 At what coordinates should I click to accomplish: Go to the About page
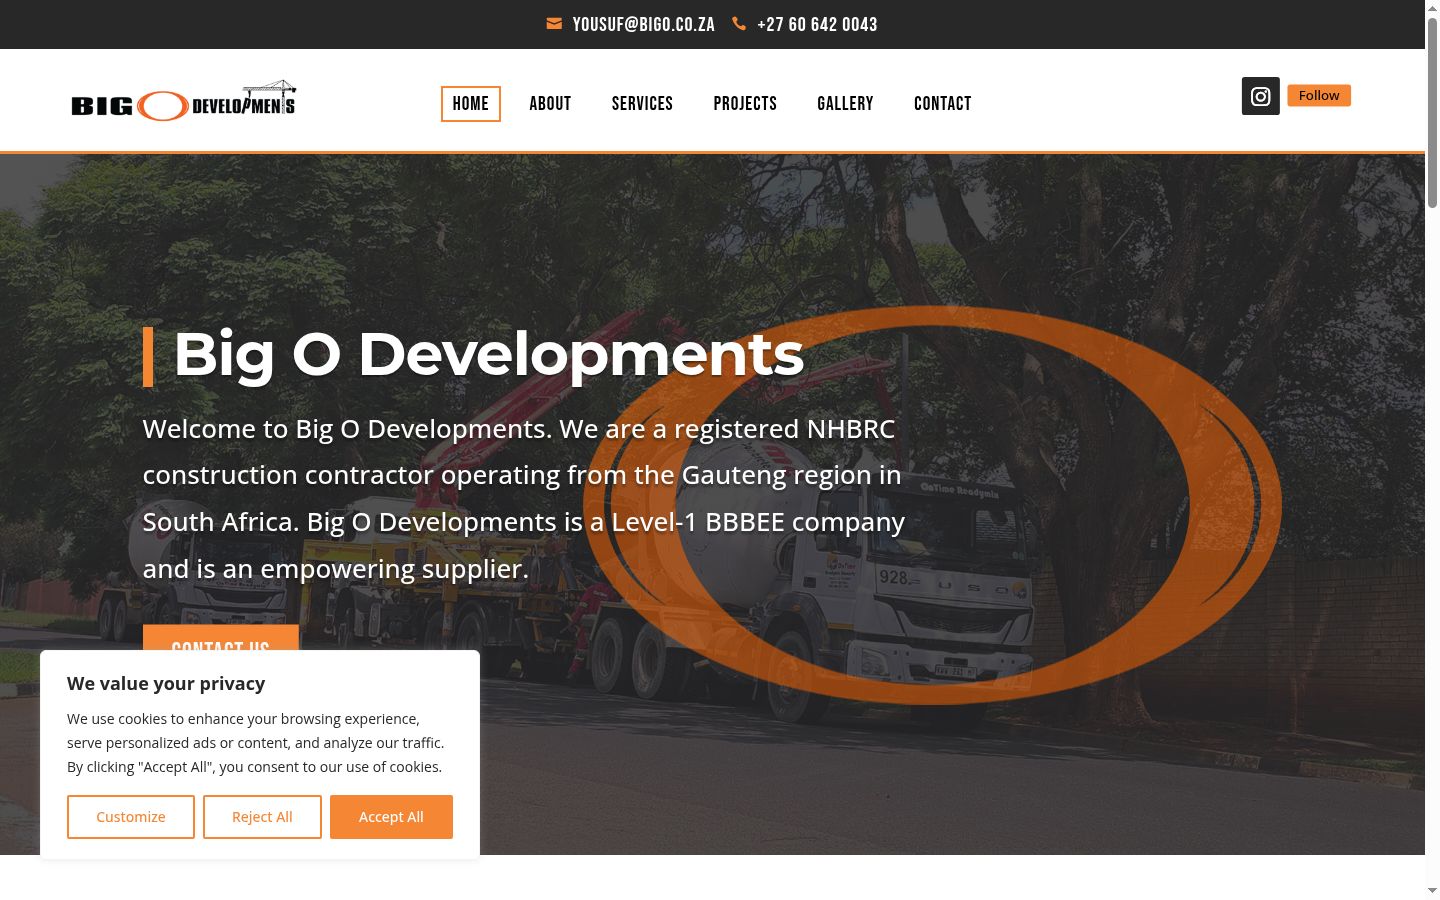tap(550, 104)
